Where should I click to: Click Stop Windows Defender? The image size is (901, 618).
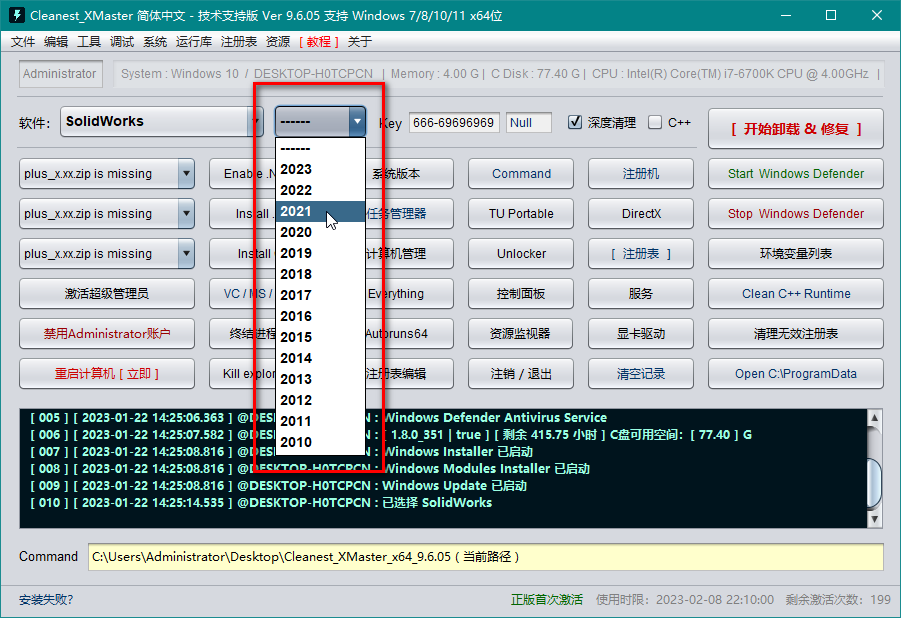pyautogui.click(x=795, y=213)
